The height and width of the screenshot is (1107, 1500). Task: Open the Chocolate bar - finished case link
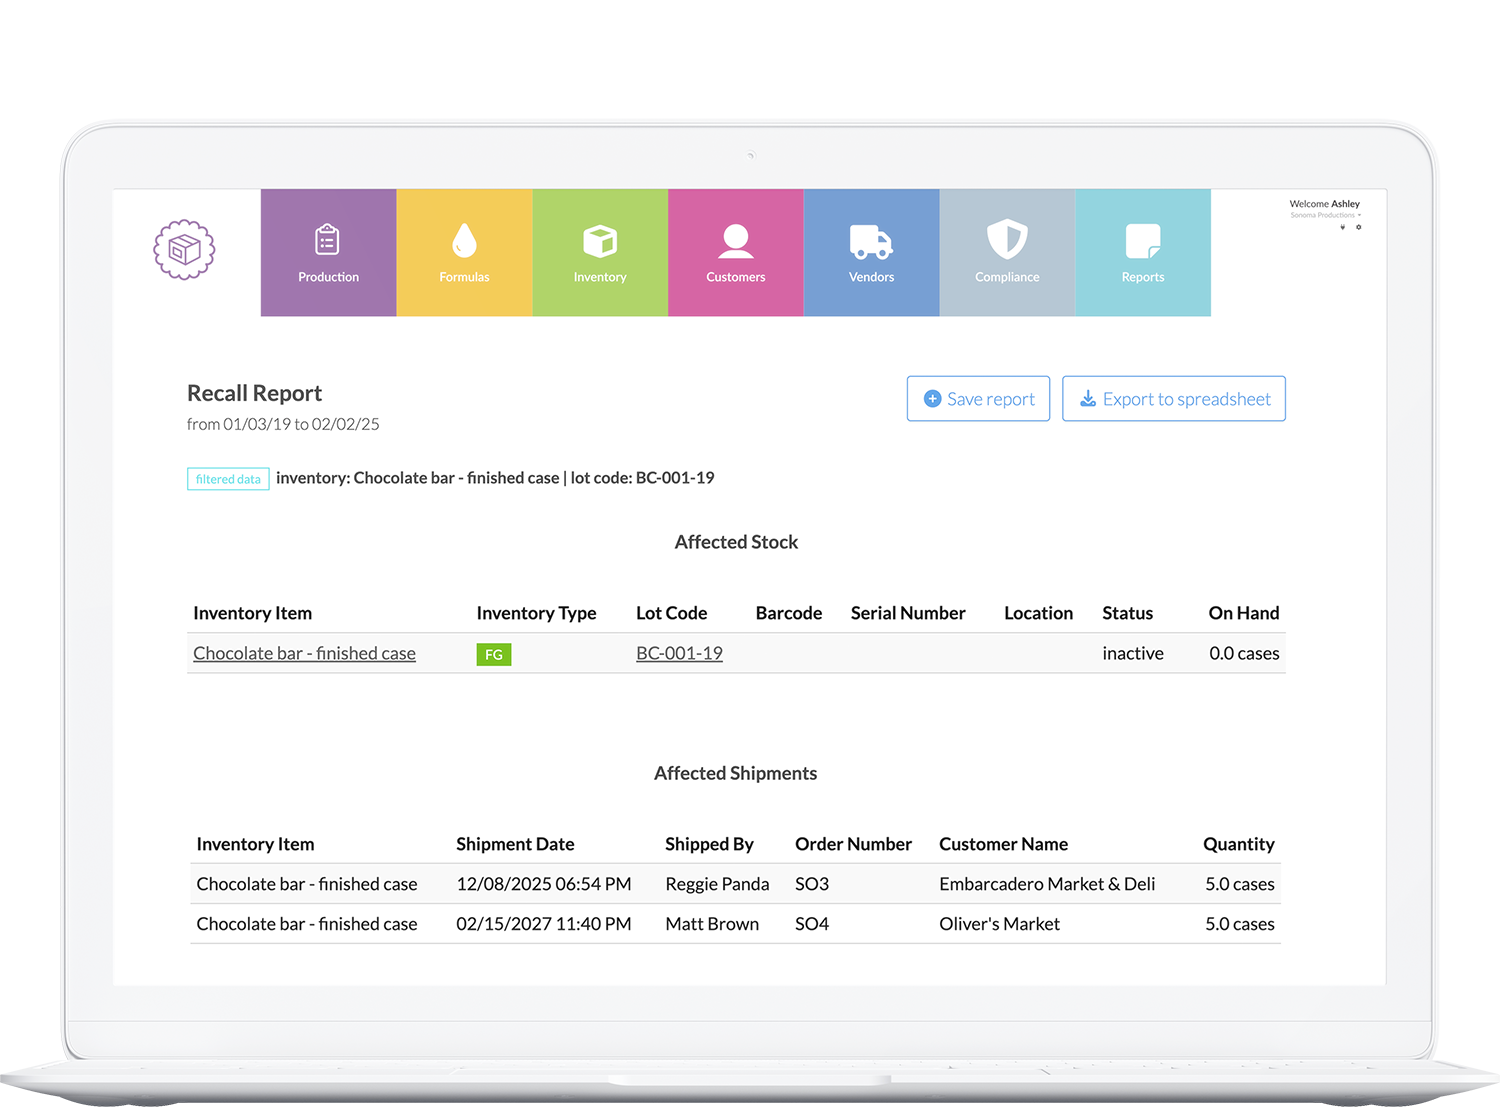(304, 653)
